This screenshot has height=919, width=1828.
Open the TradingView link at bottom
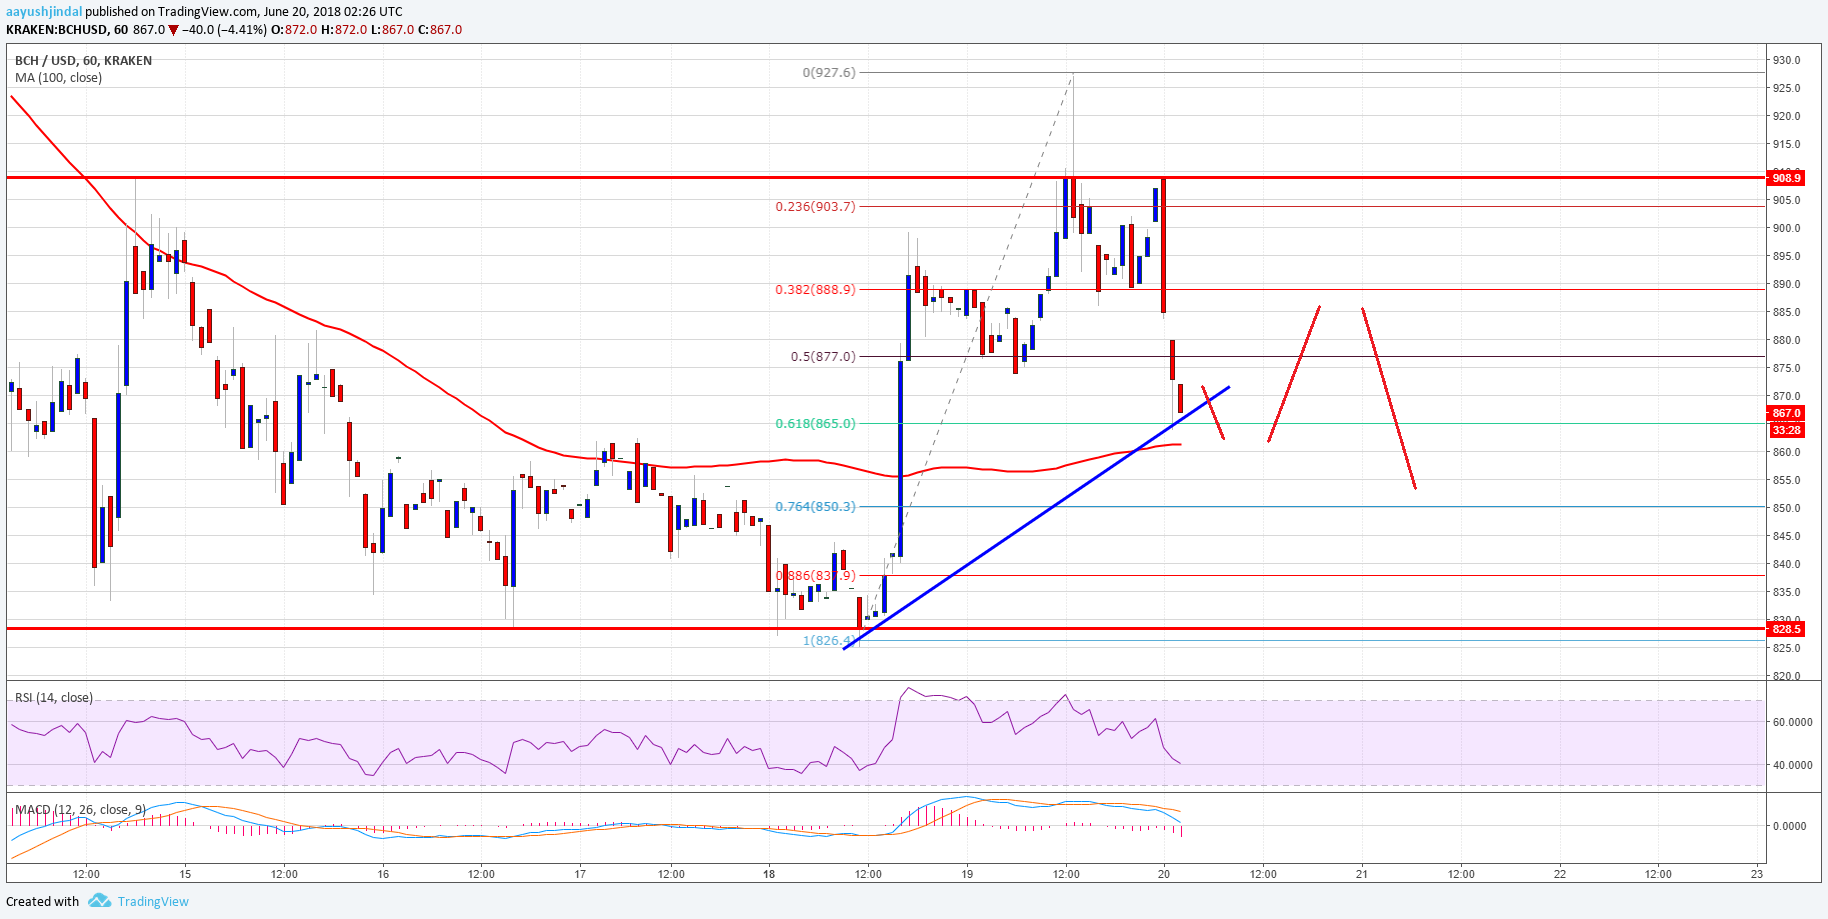tap(153, 901)
